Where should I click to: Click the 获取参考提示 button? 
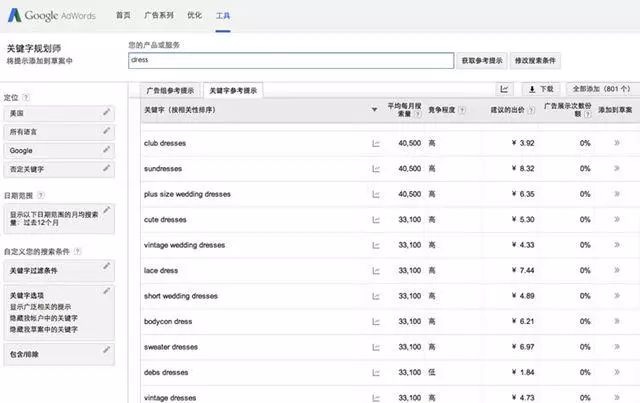pos(482,60)
